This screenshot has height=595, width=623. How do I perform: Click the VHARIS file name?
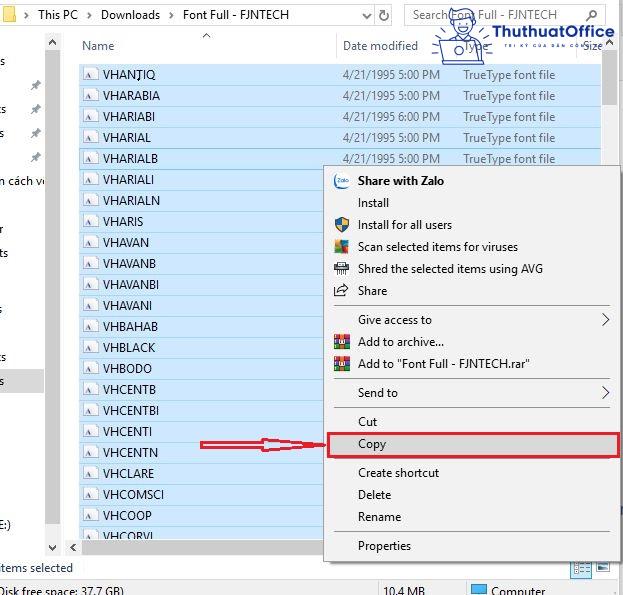[x=123, y=222]
